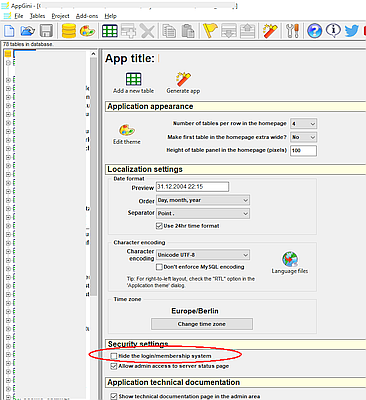Toggle Show technical documentation page checkbox
This screenshot has height=400, width=366.
(x=114, y=396)
